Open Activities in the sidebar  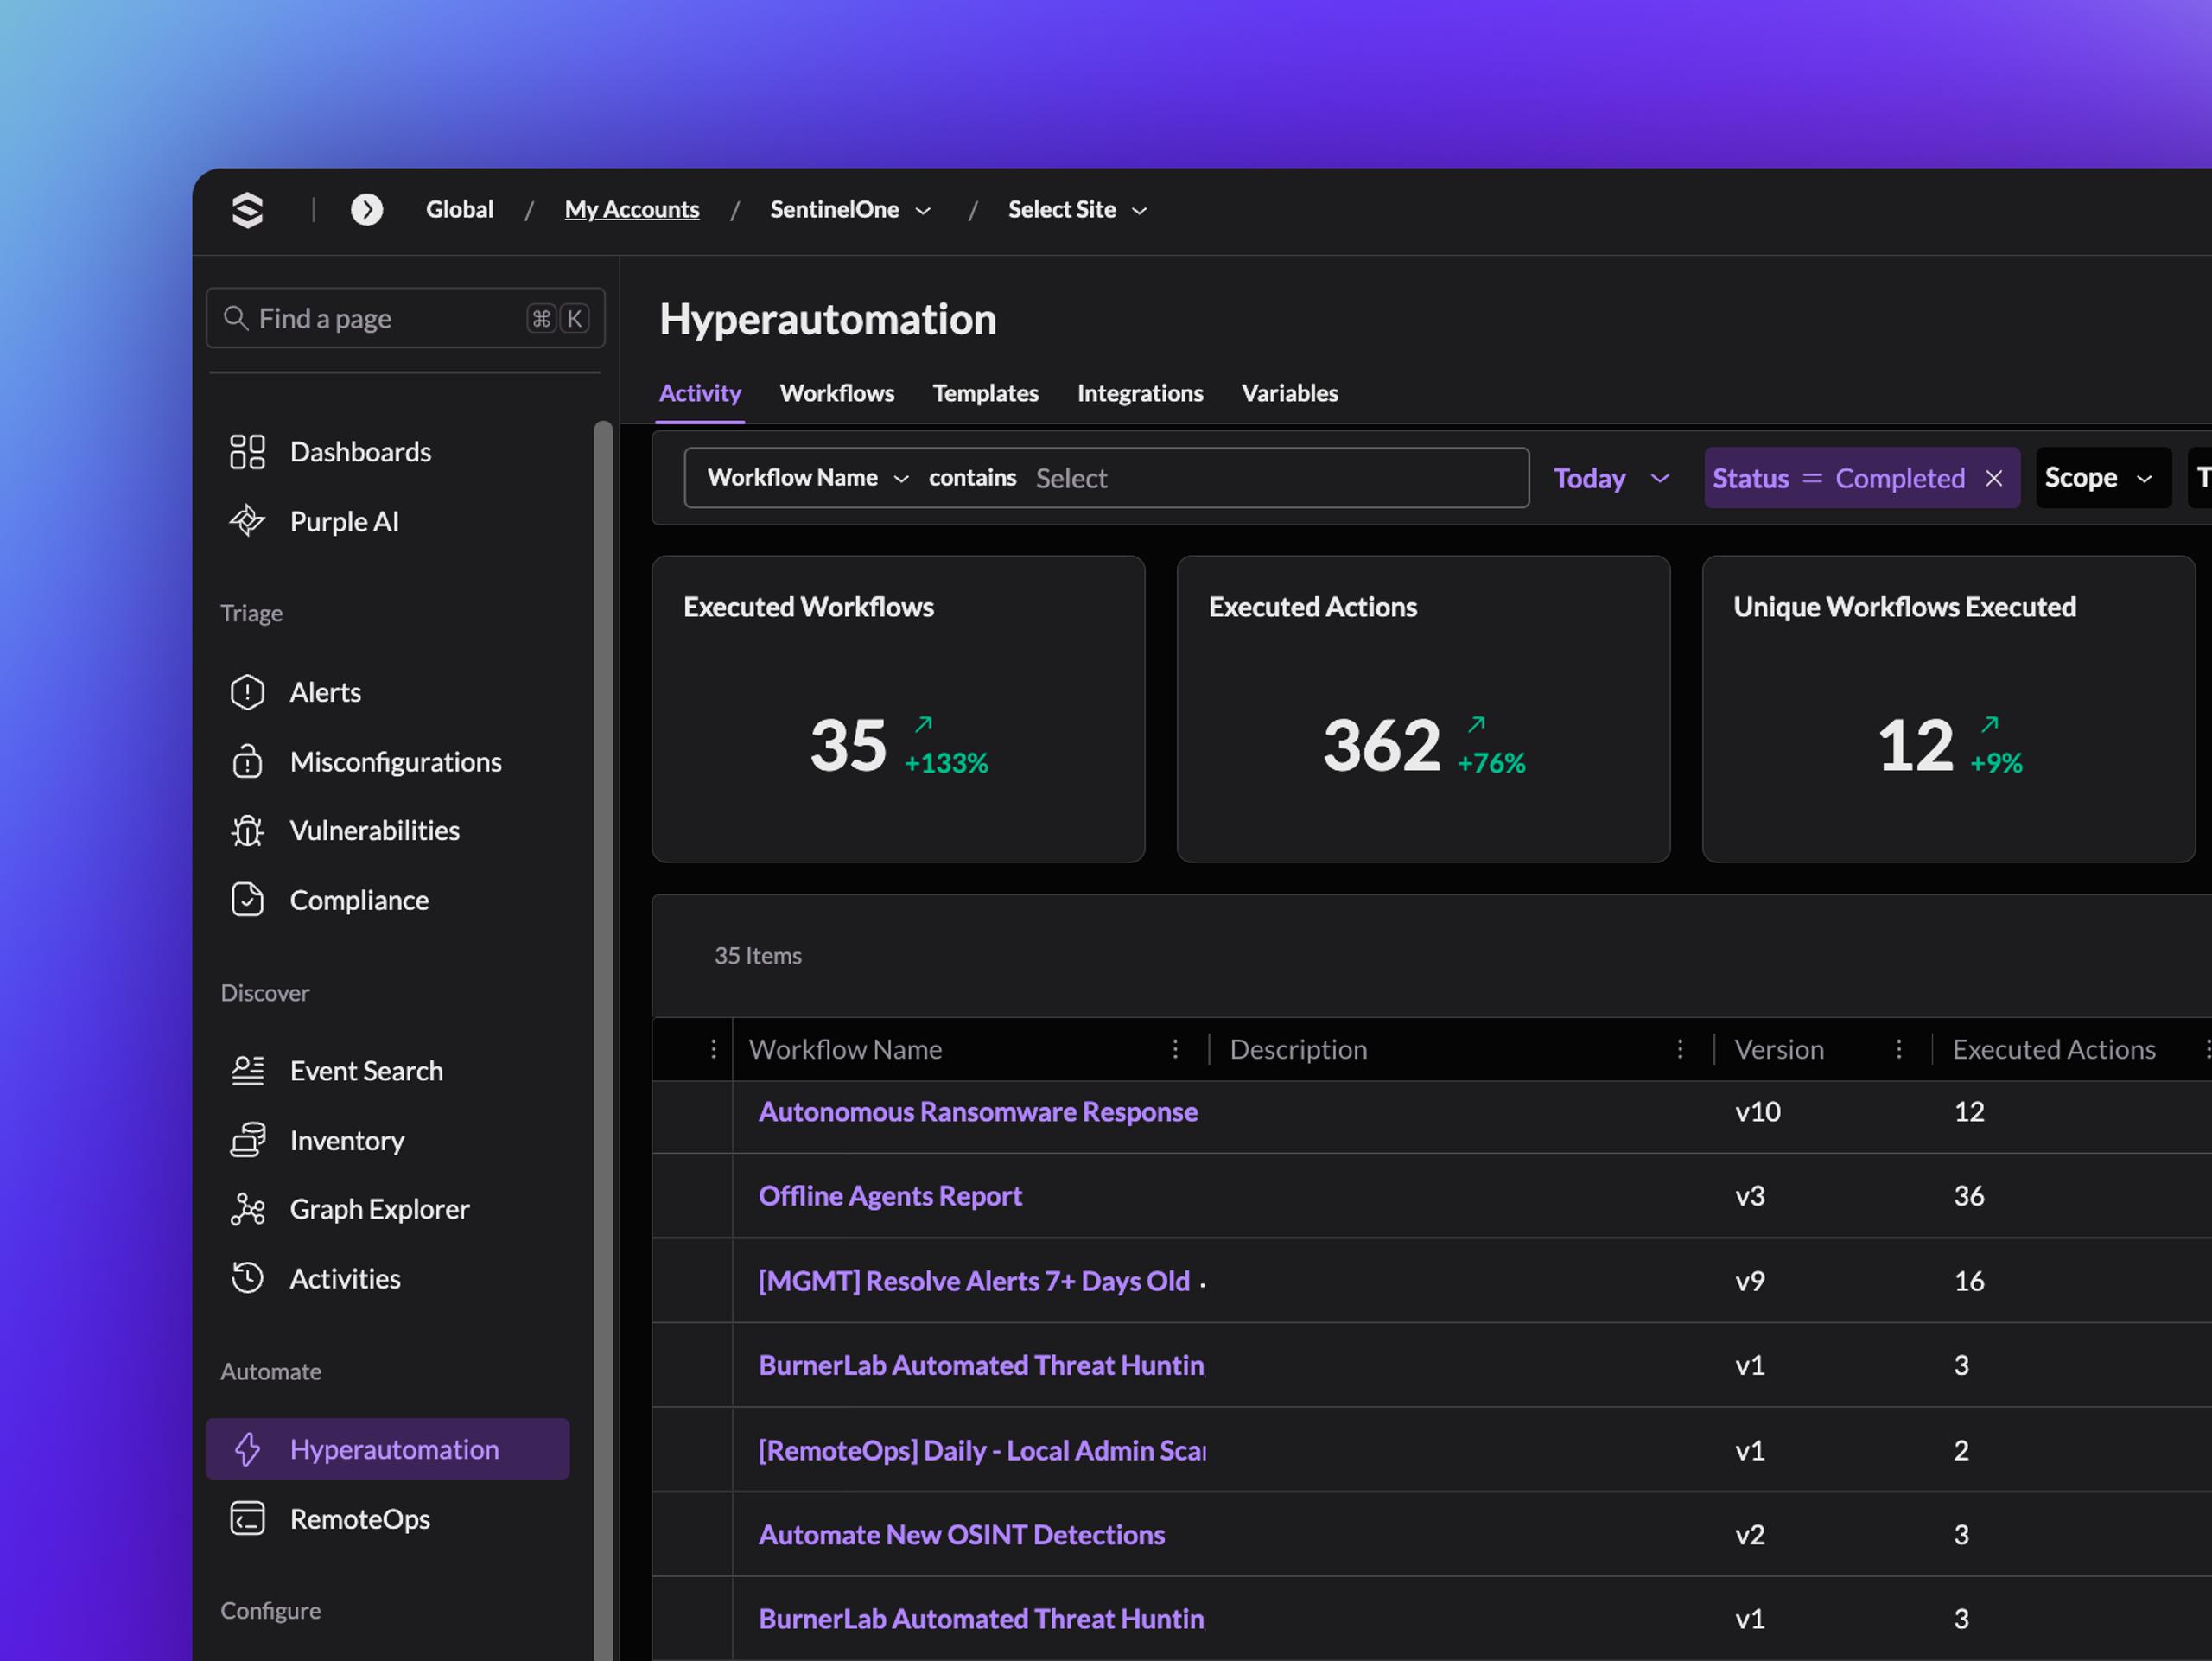[x=315, y=1279]
